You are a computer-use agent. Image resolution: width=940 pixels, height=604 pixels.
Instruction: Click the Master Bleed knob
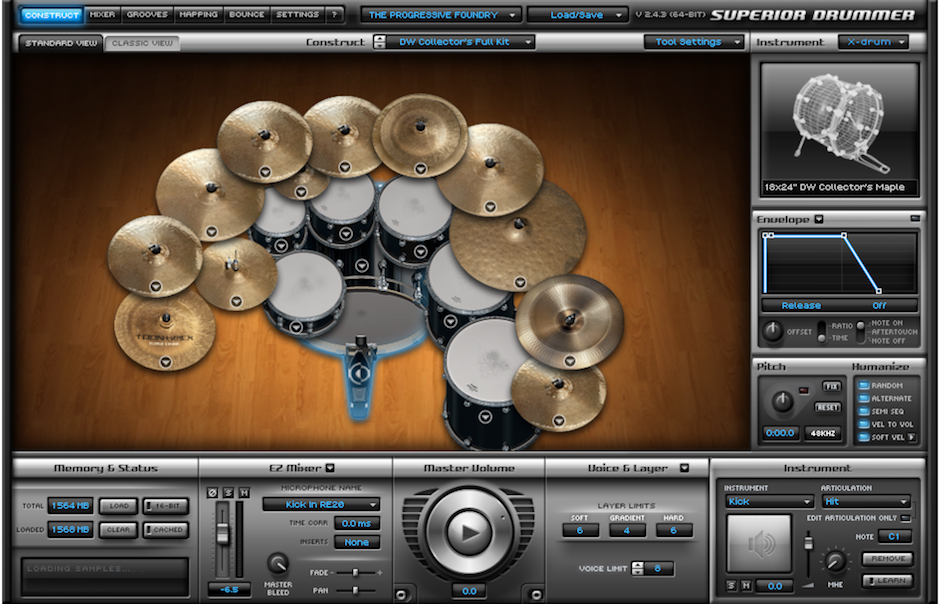[278, 563]
